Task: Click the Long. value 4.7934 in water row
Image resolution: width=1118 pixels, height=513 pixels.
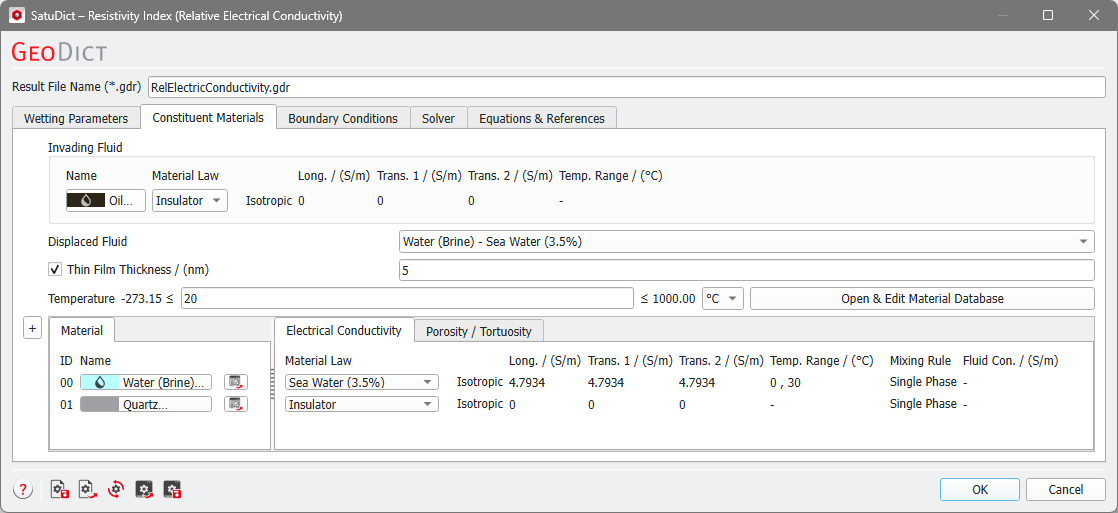Action: tap(527, 382)
